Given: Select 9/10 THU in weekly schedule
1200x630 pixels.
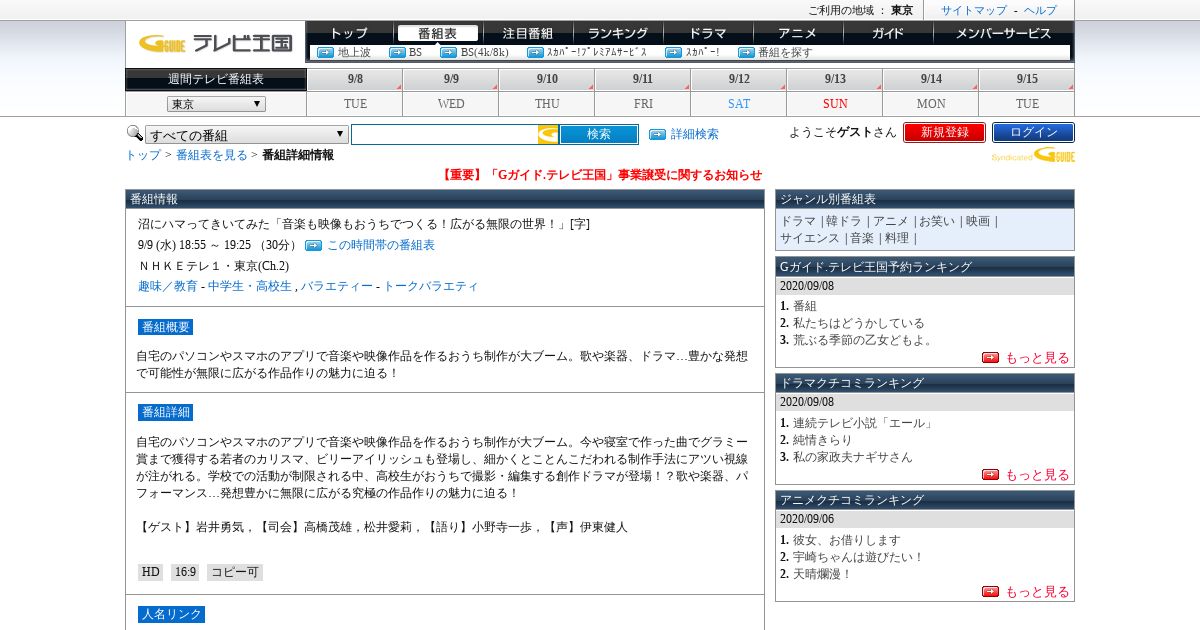Looking at the screenshot, I should click(x=547, y=92).
